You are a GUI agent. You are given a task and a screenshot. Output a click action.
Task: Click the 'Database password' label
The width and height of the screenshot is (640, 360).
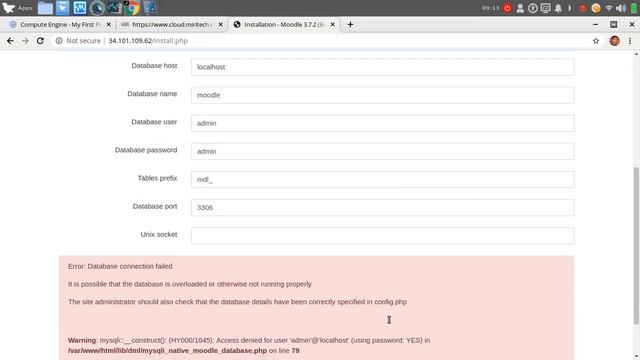pos(146,150)
